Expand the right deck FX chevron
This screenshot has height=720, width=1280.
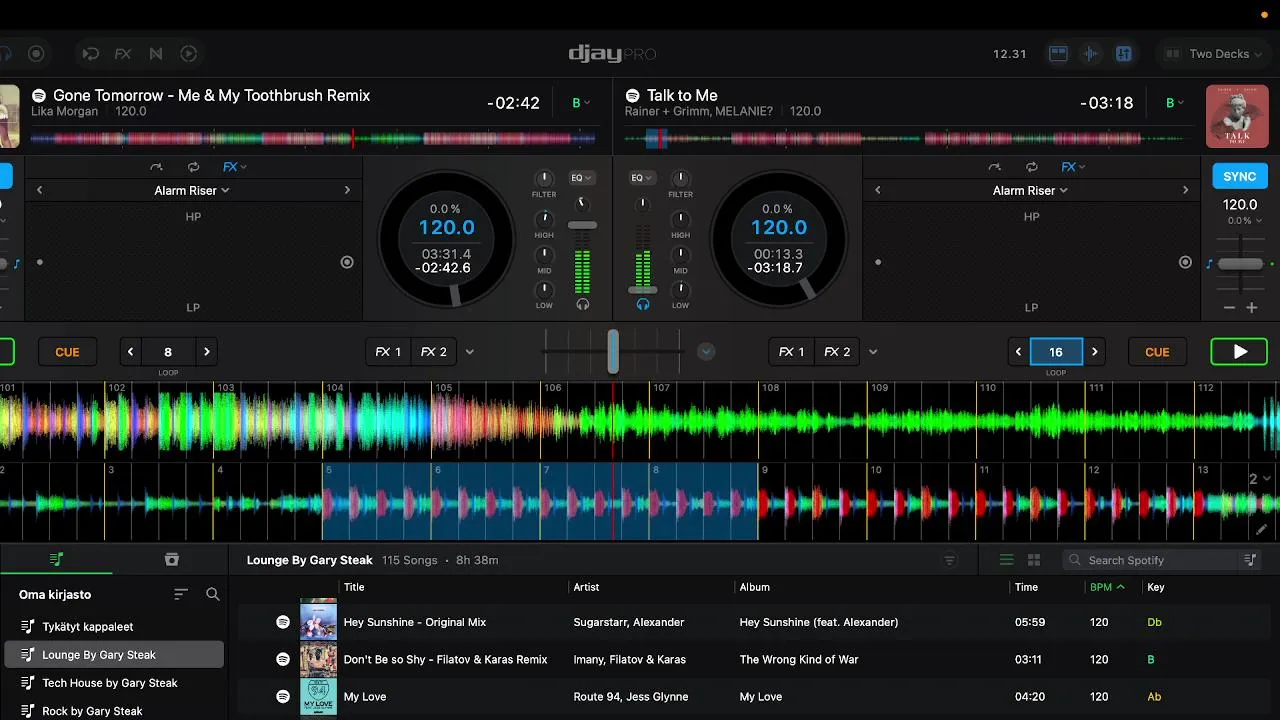click(873, 352)
